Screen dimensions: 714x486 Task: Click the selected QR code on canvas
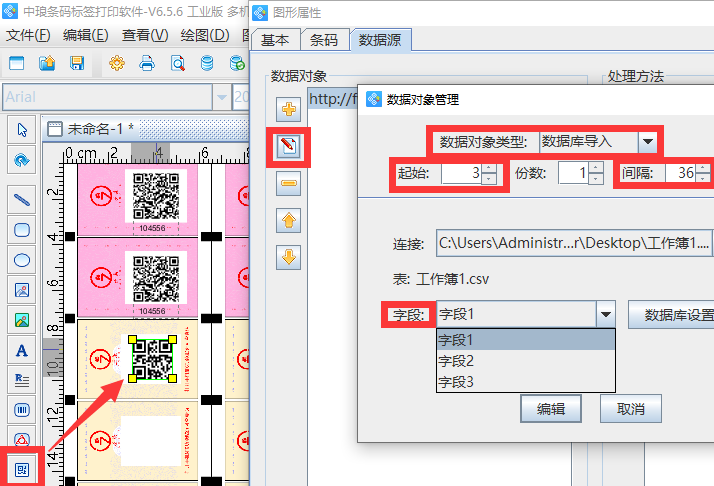153,358
